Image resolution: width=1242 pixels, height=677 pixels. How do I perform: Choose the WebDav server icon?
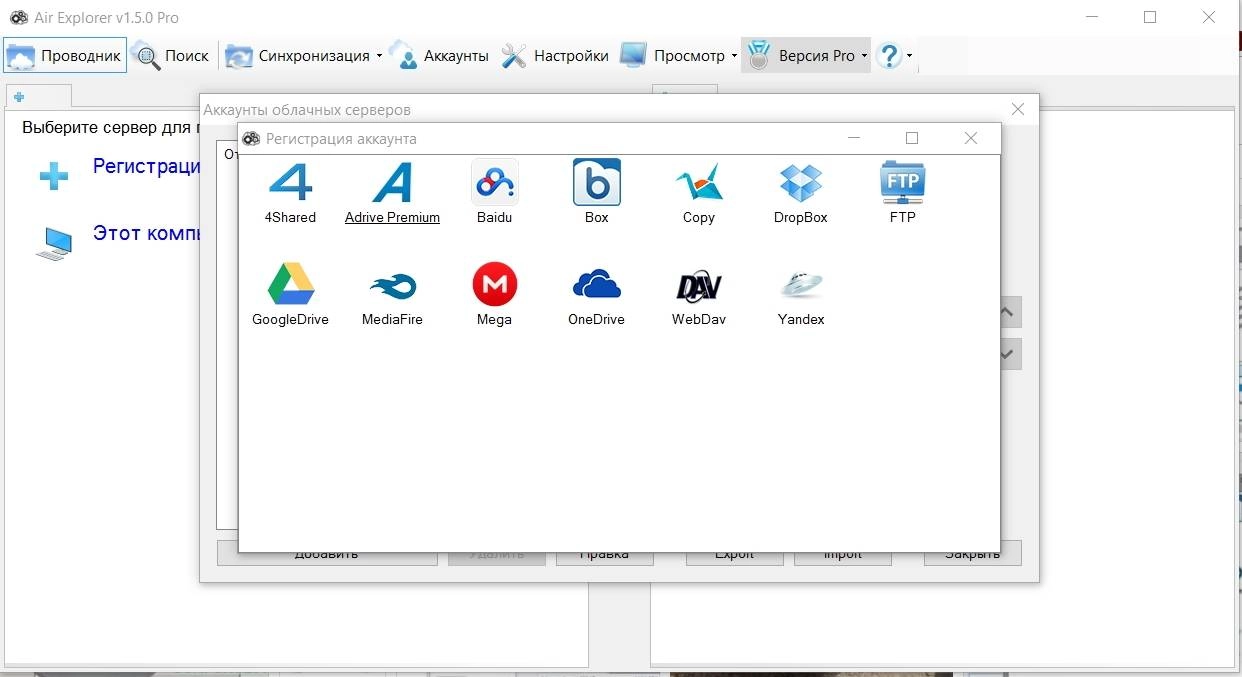[x=699, y=286]
